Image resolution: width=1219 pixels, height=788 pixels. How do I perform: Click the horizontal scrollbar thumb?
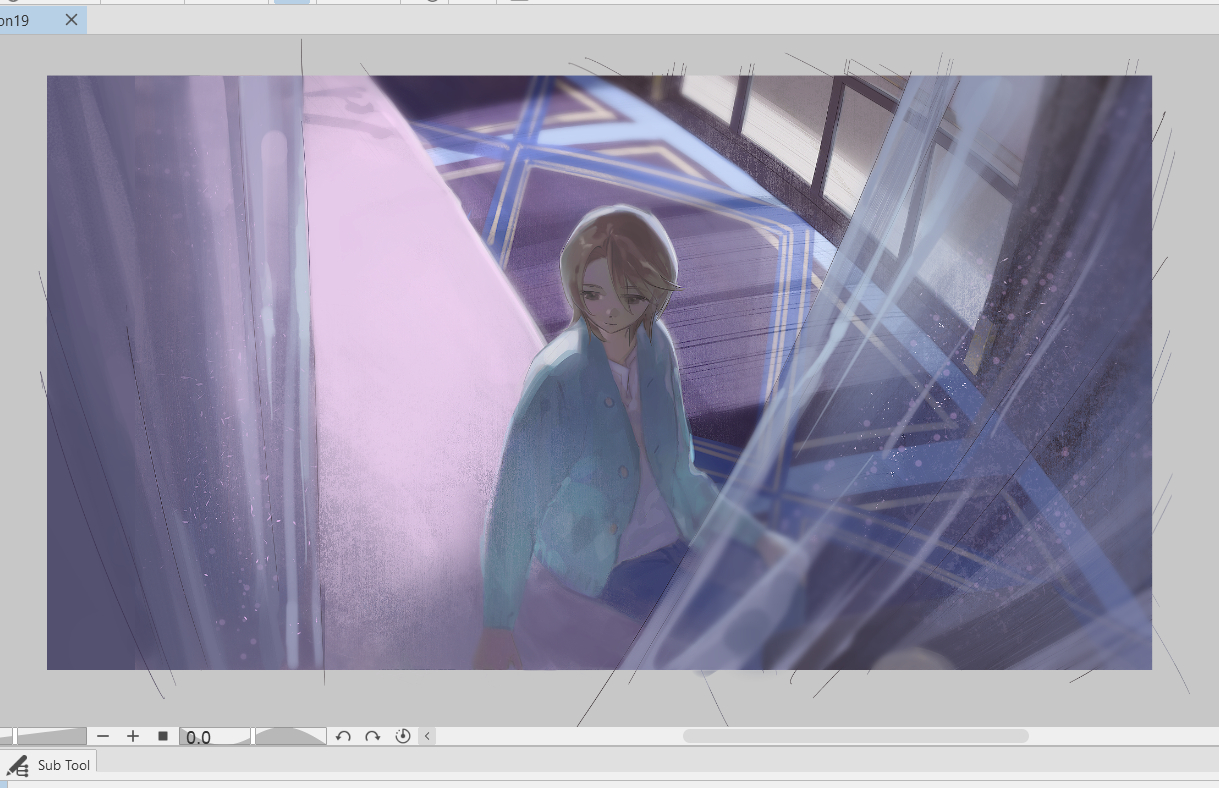pos(855,736)
